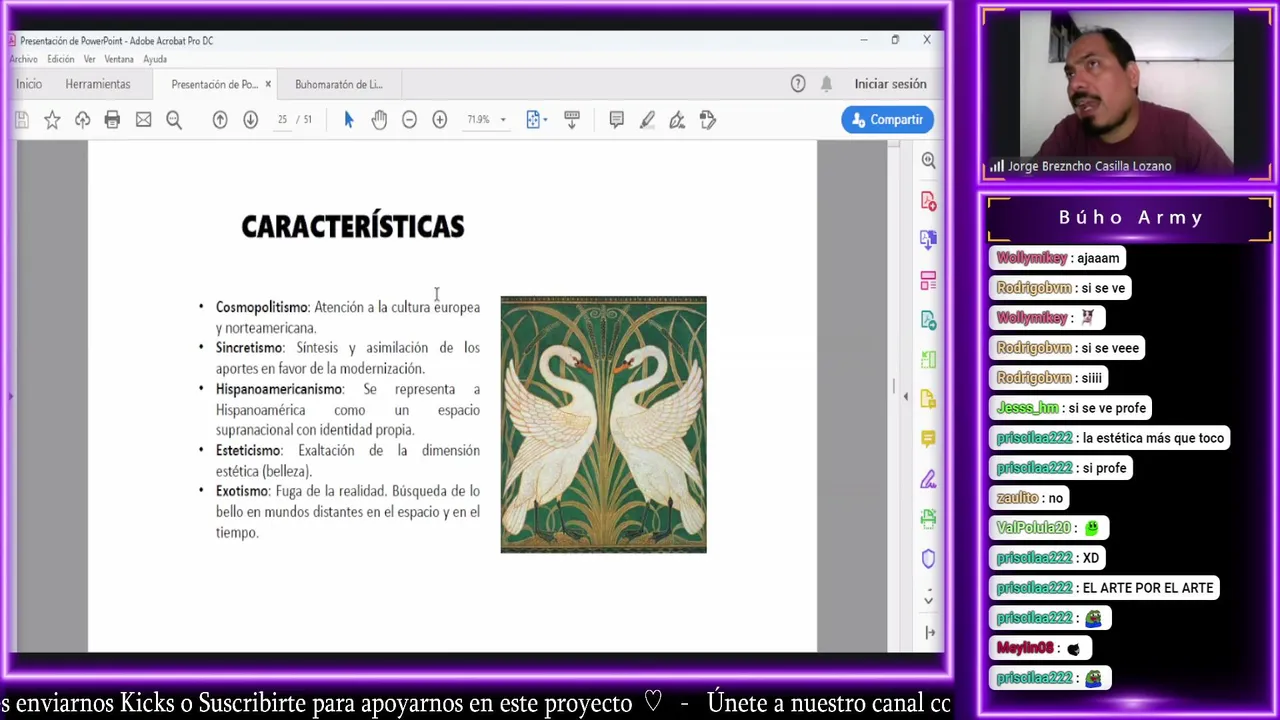This screenshot has width=1280, height=720.
Task: Switch to the Buhomaratón de Li... tab
Action: click(339, 84)
